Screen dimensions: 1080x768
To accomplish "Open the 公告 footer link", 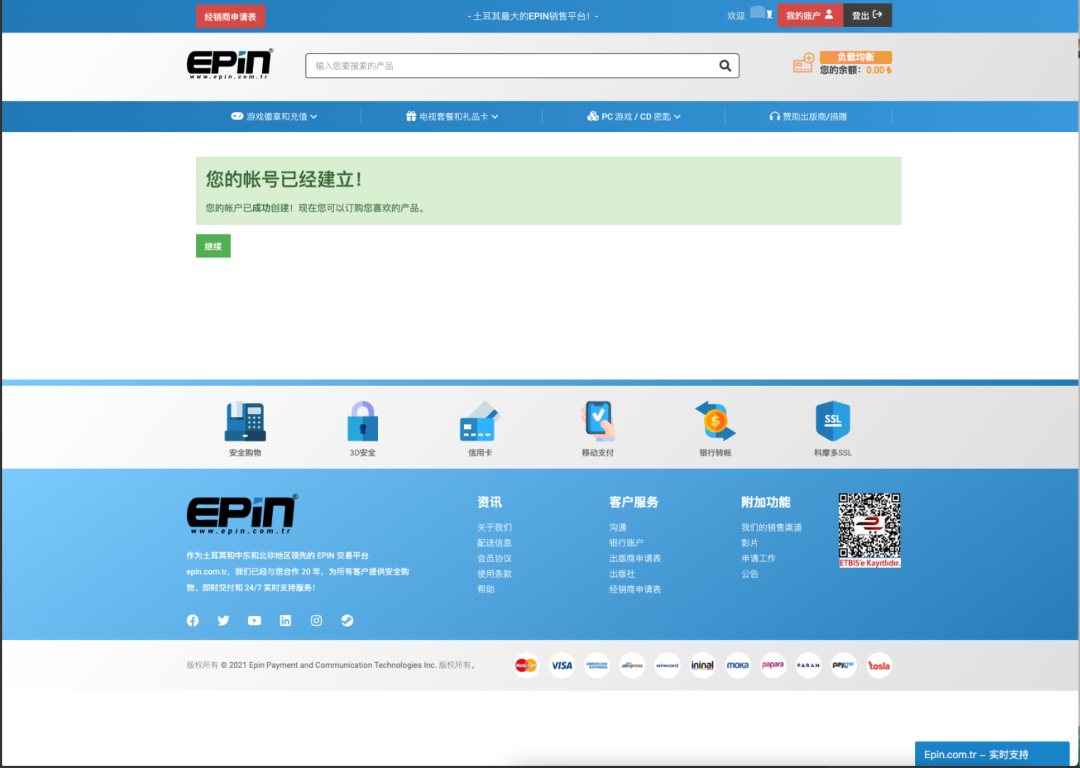I will click(749, 574).
